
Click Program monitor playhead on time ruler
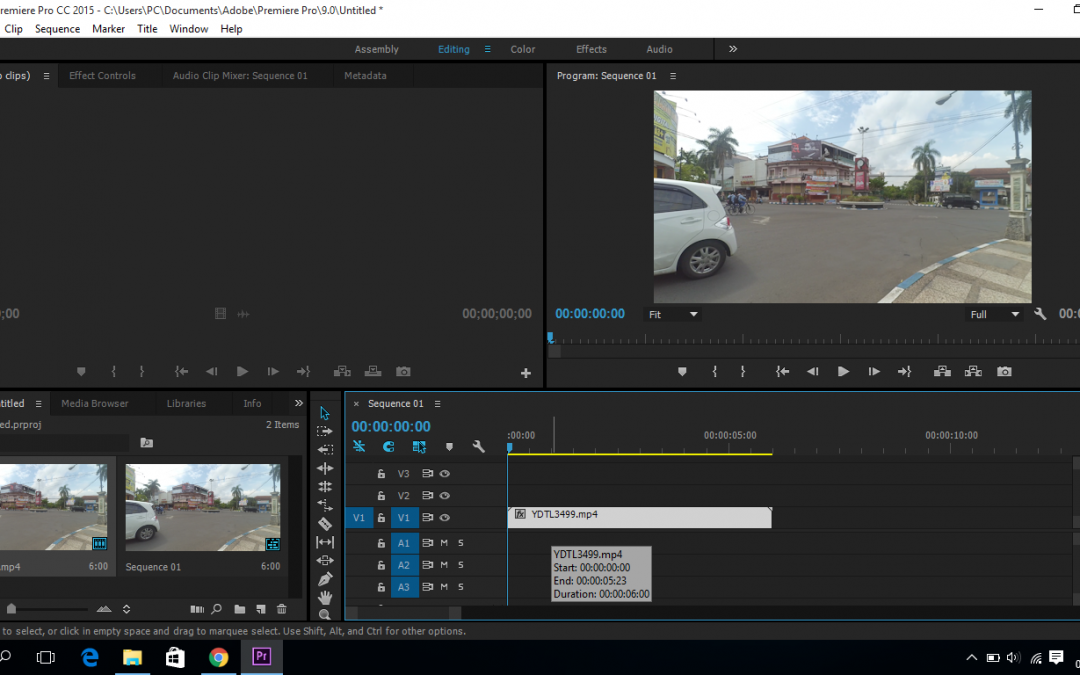click(x=550, y=338)
